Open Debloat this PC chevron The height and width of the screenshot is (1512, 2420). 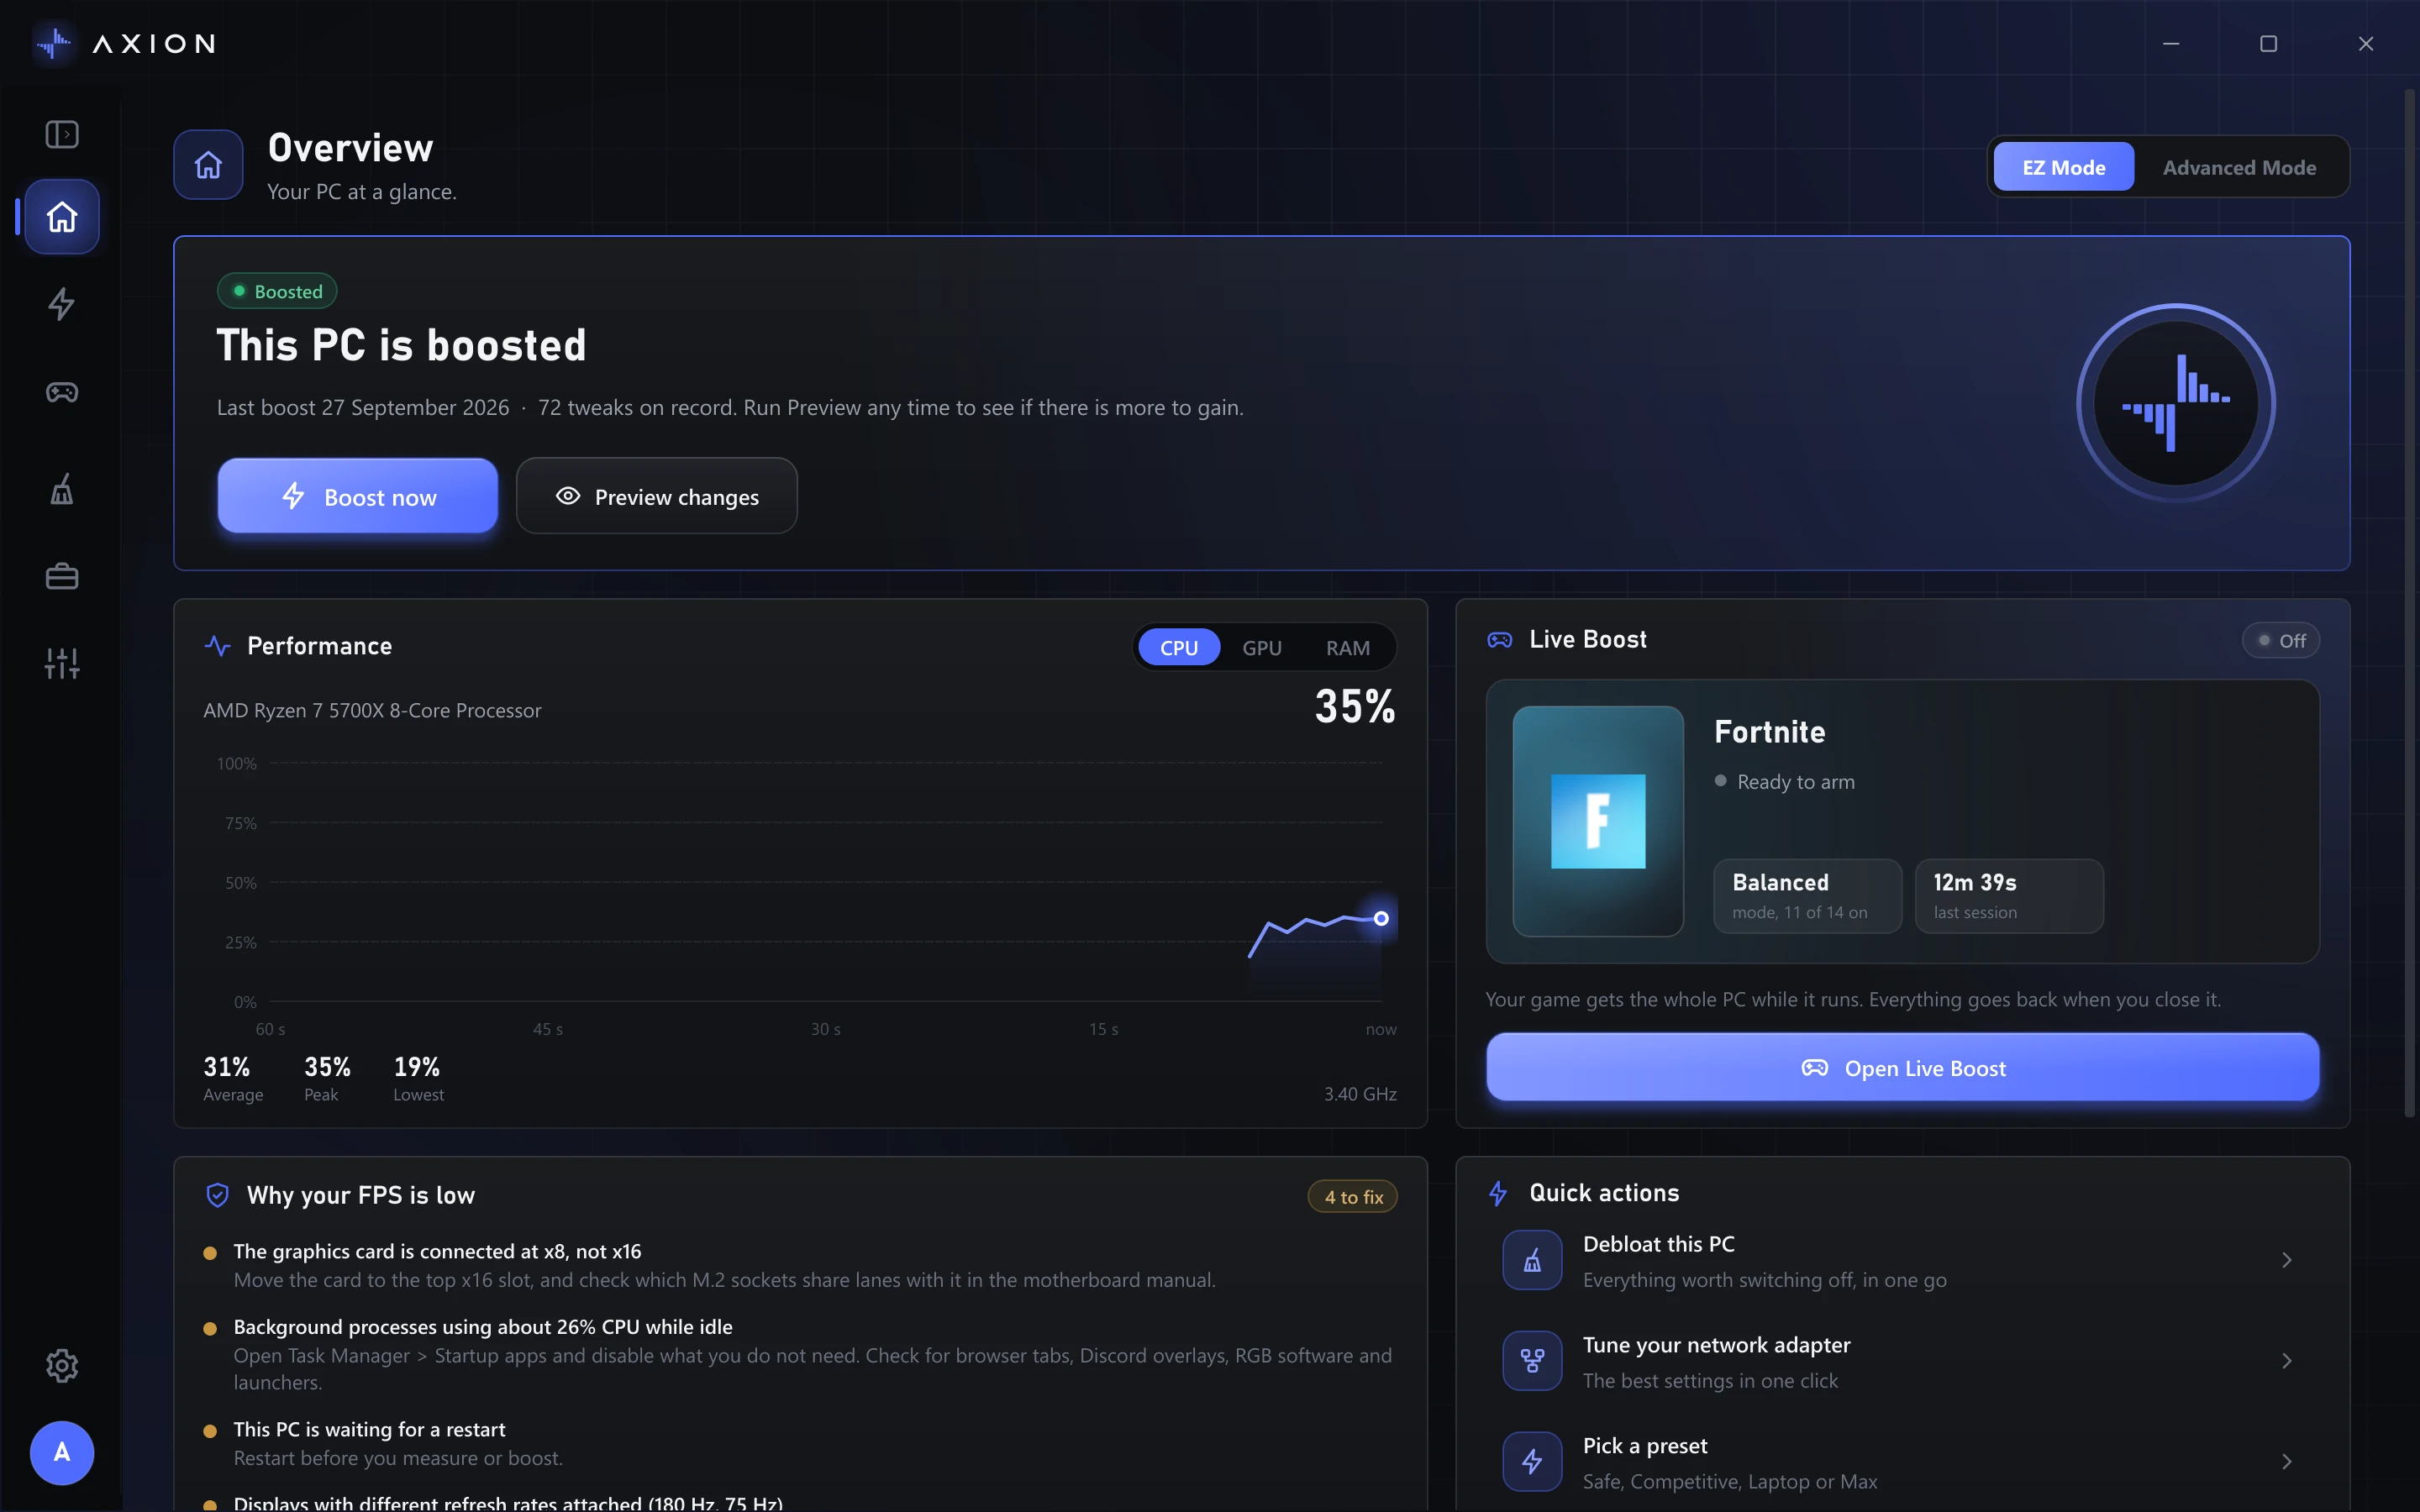(2286, 1260)
